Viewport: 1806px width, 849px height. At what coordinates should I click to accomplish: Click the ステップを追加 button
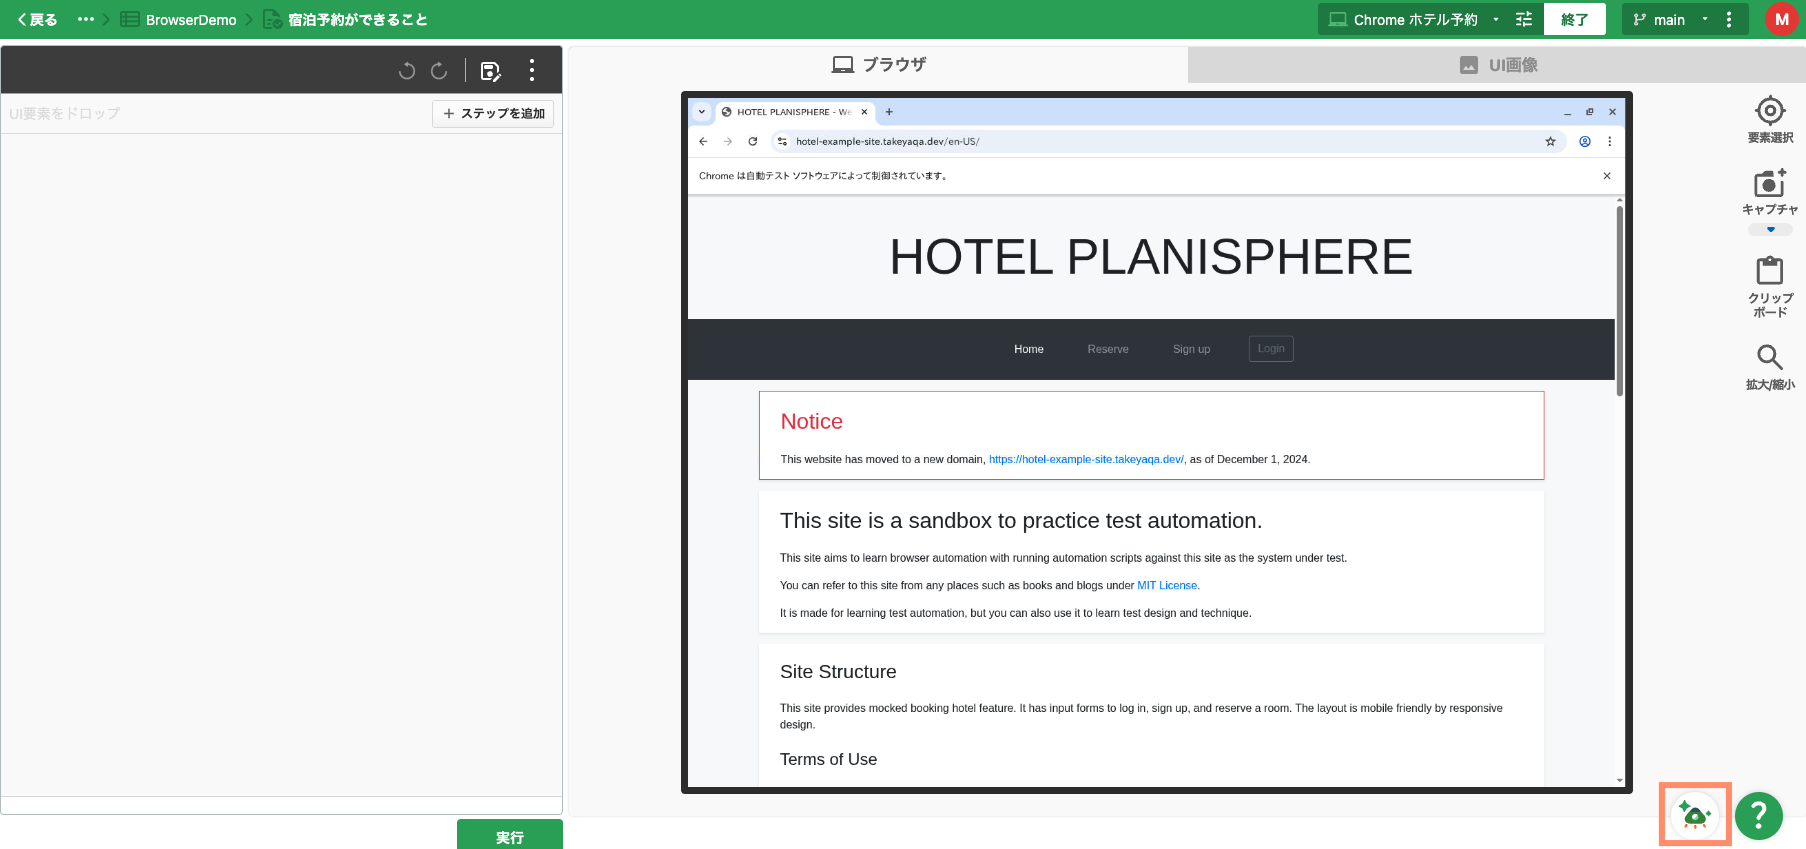[493, 114]
